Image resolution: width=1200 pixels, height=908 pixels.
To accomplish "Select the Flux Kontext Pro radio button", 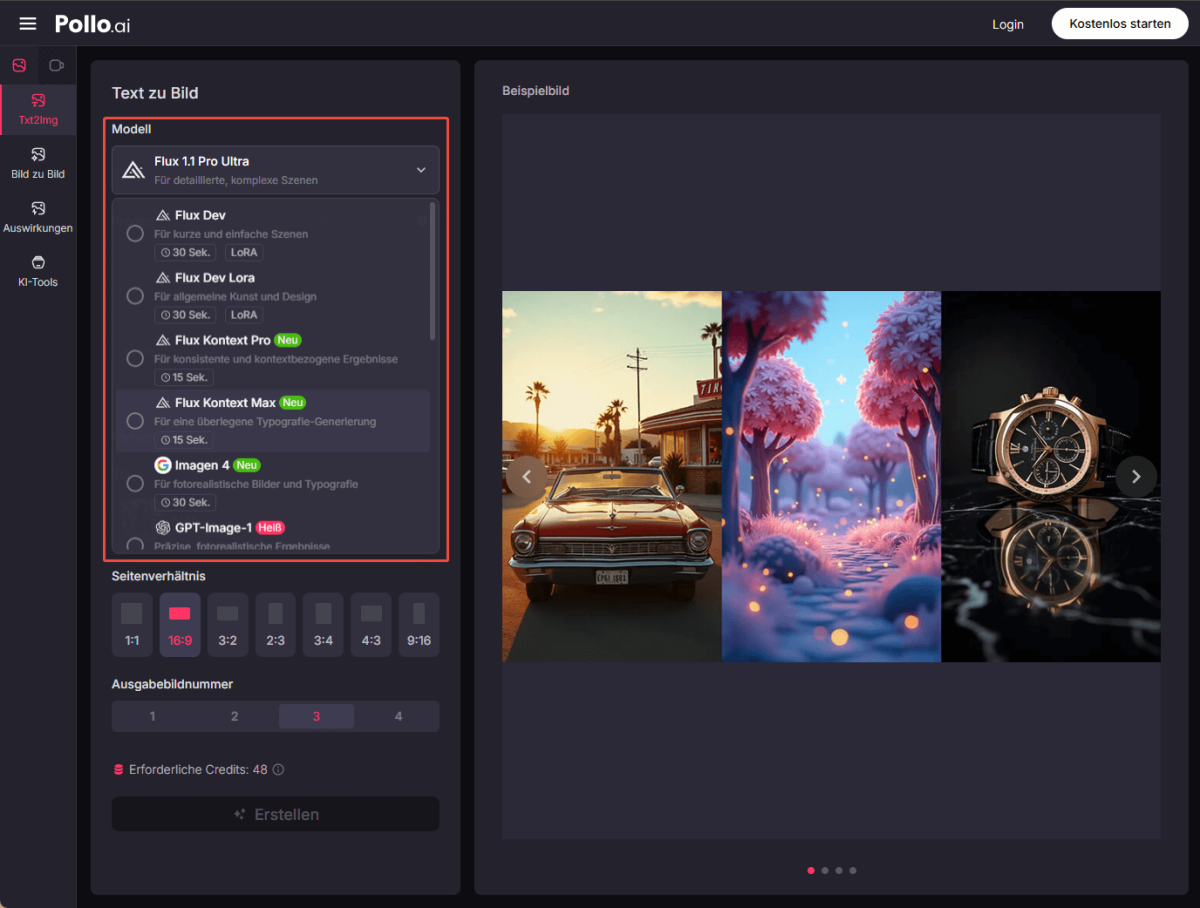I will (x=135, y=358).
